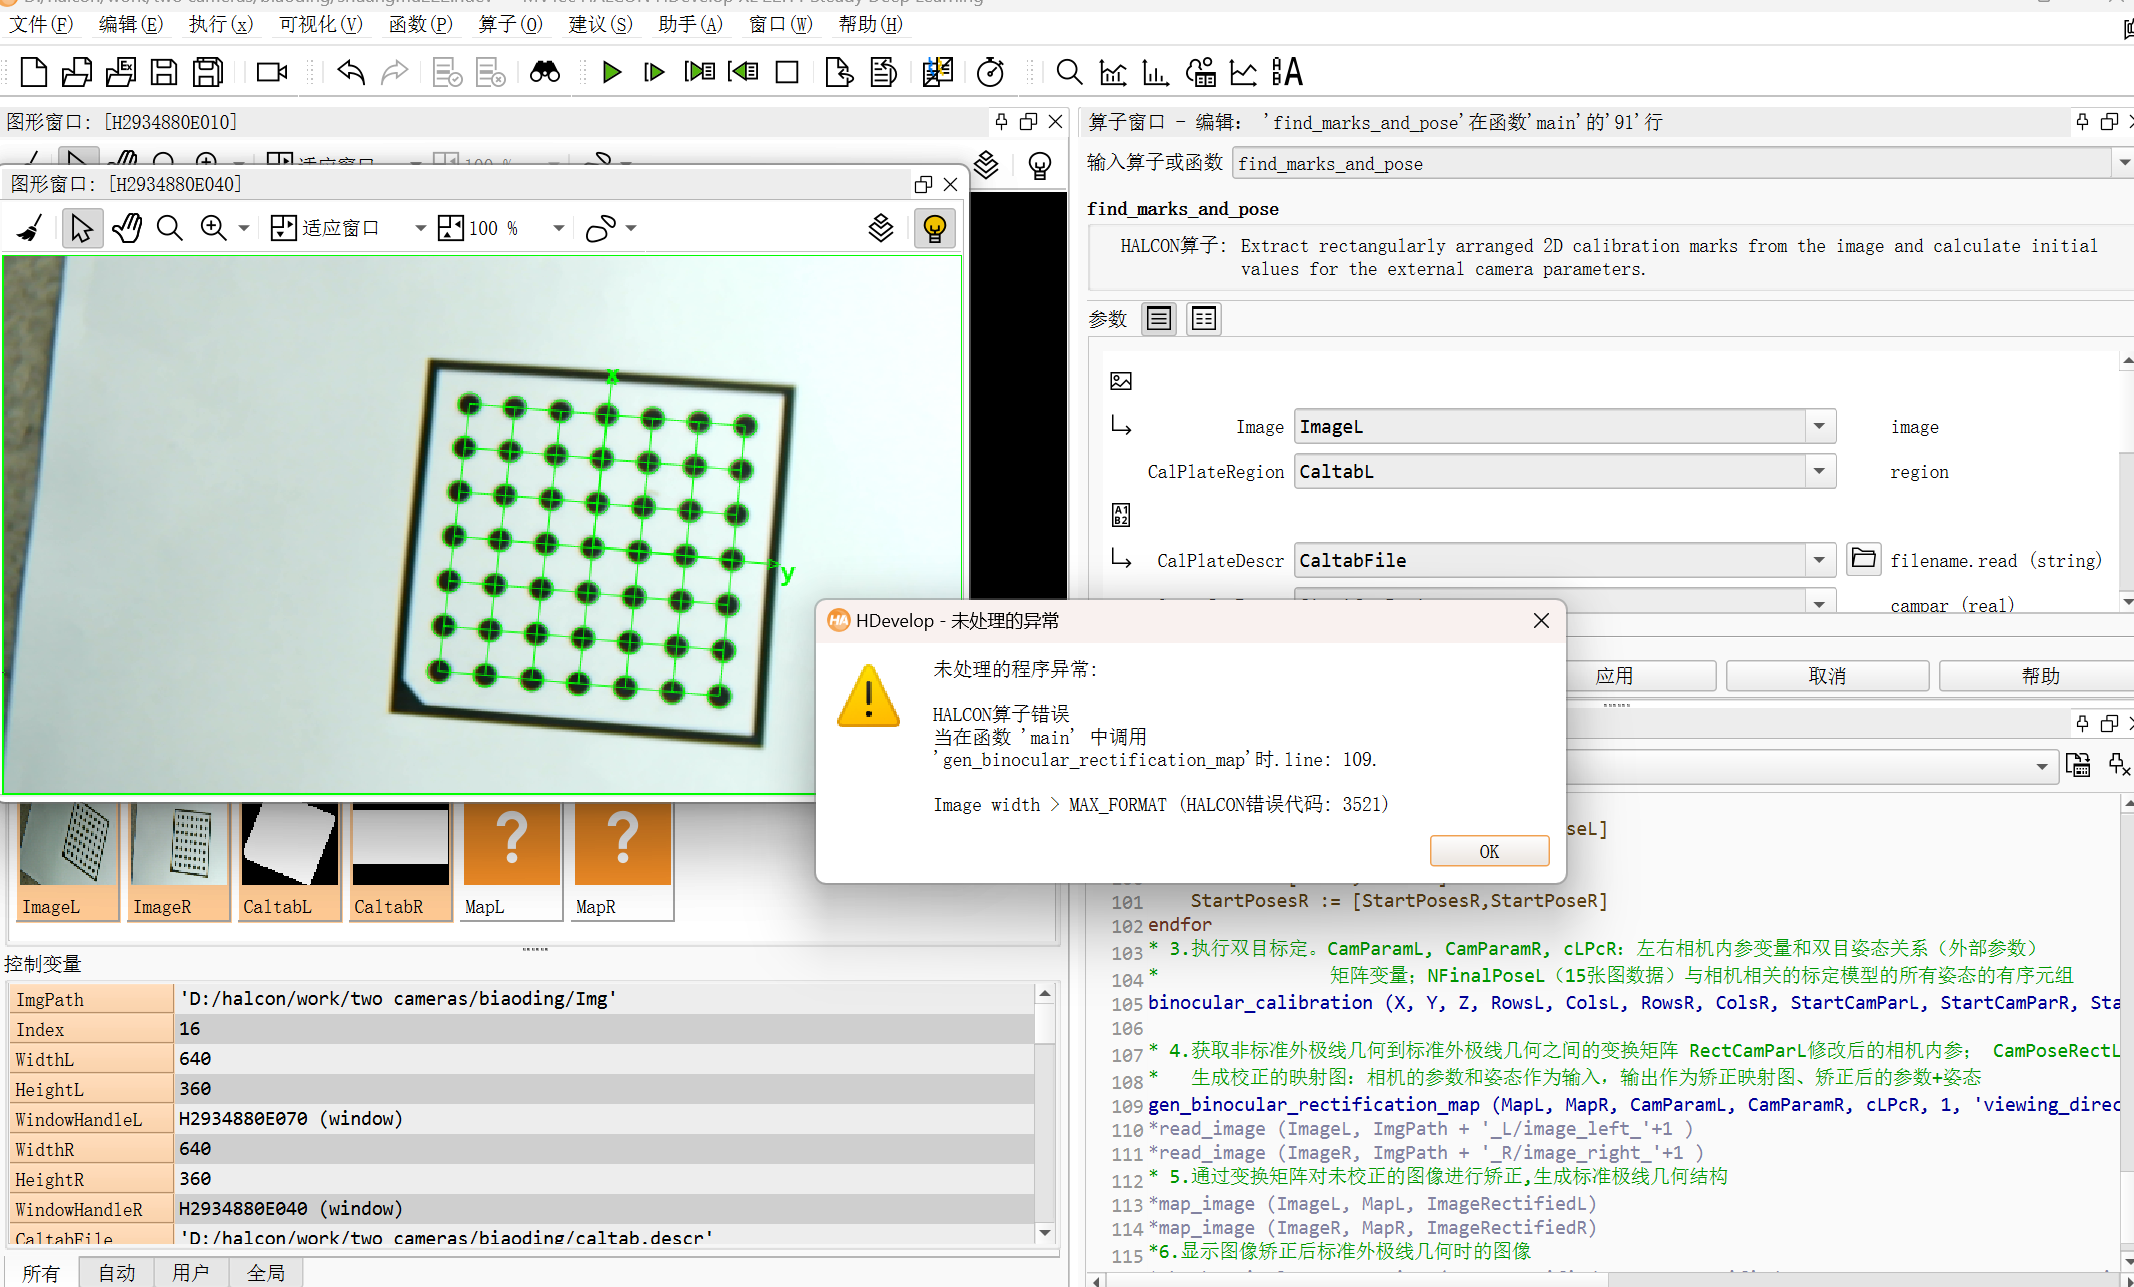
Task: Open the gray histogram tool
Action: 1113,72
